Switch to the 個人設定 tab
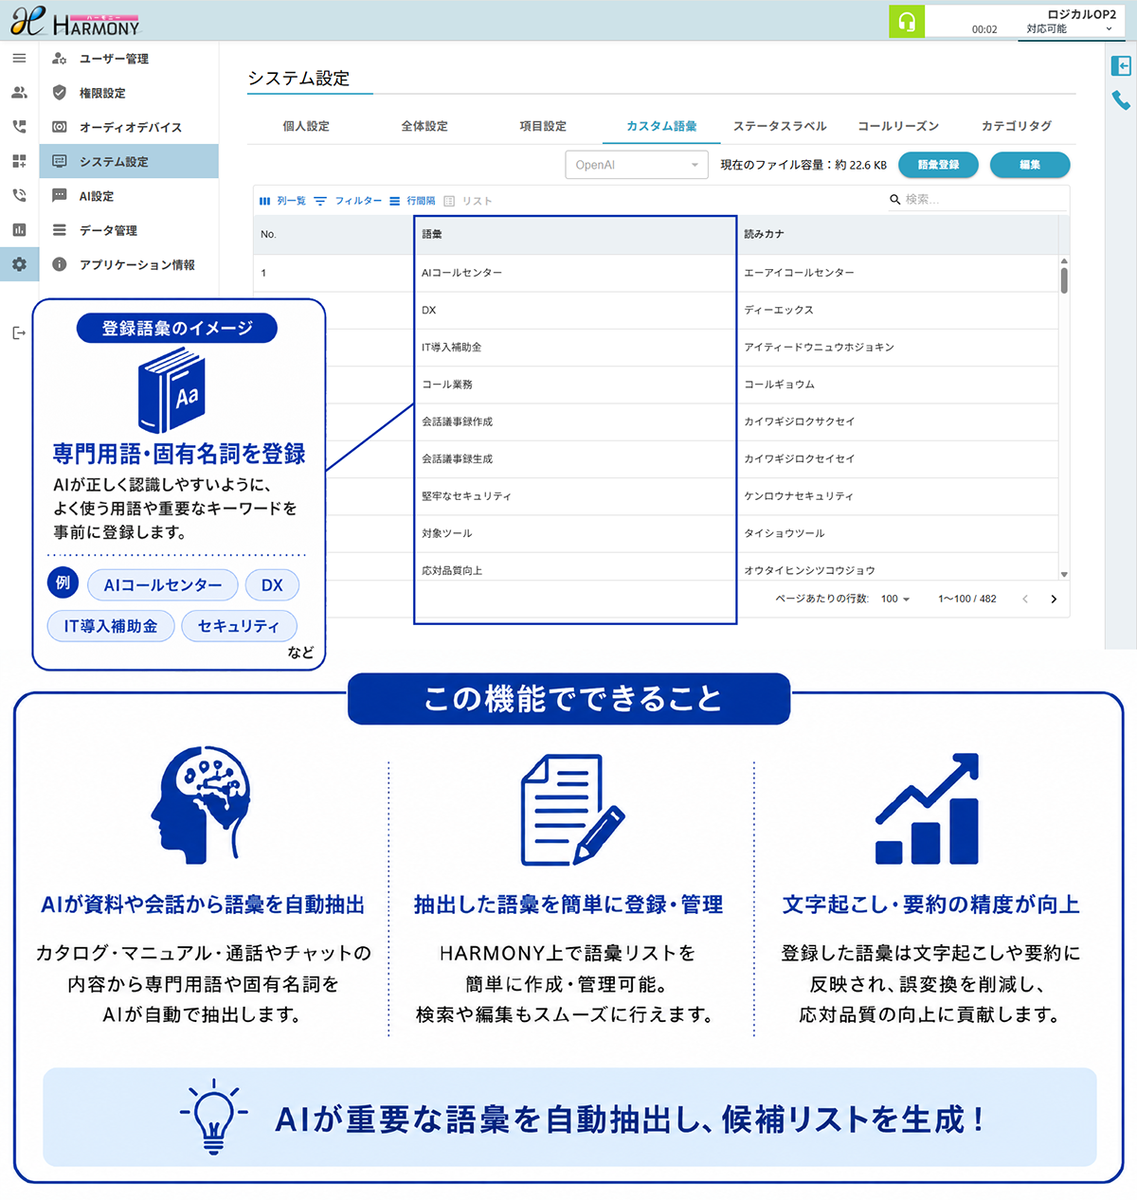1137x1200 pixels. 306,126
